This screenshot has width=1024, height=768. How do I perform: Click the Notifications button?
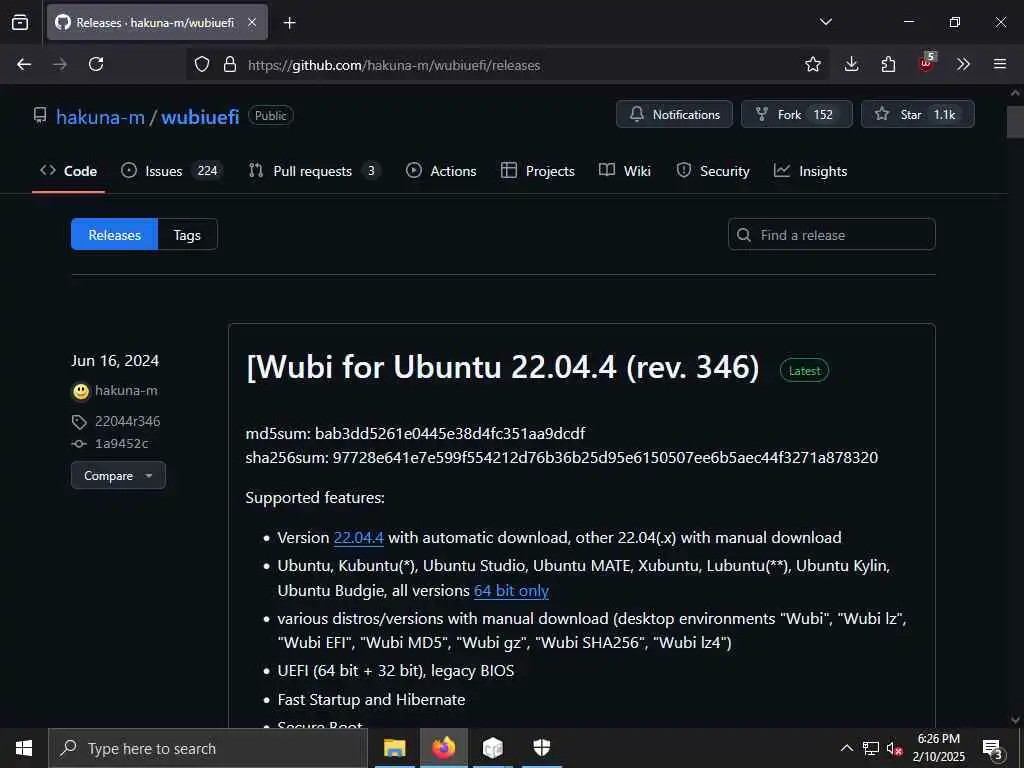click(675, 114)
